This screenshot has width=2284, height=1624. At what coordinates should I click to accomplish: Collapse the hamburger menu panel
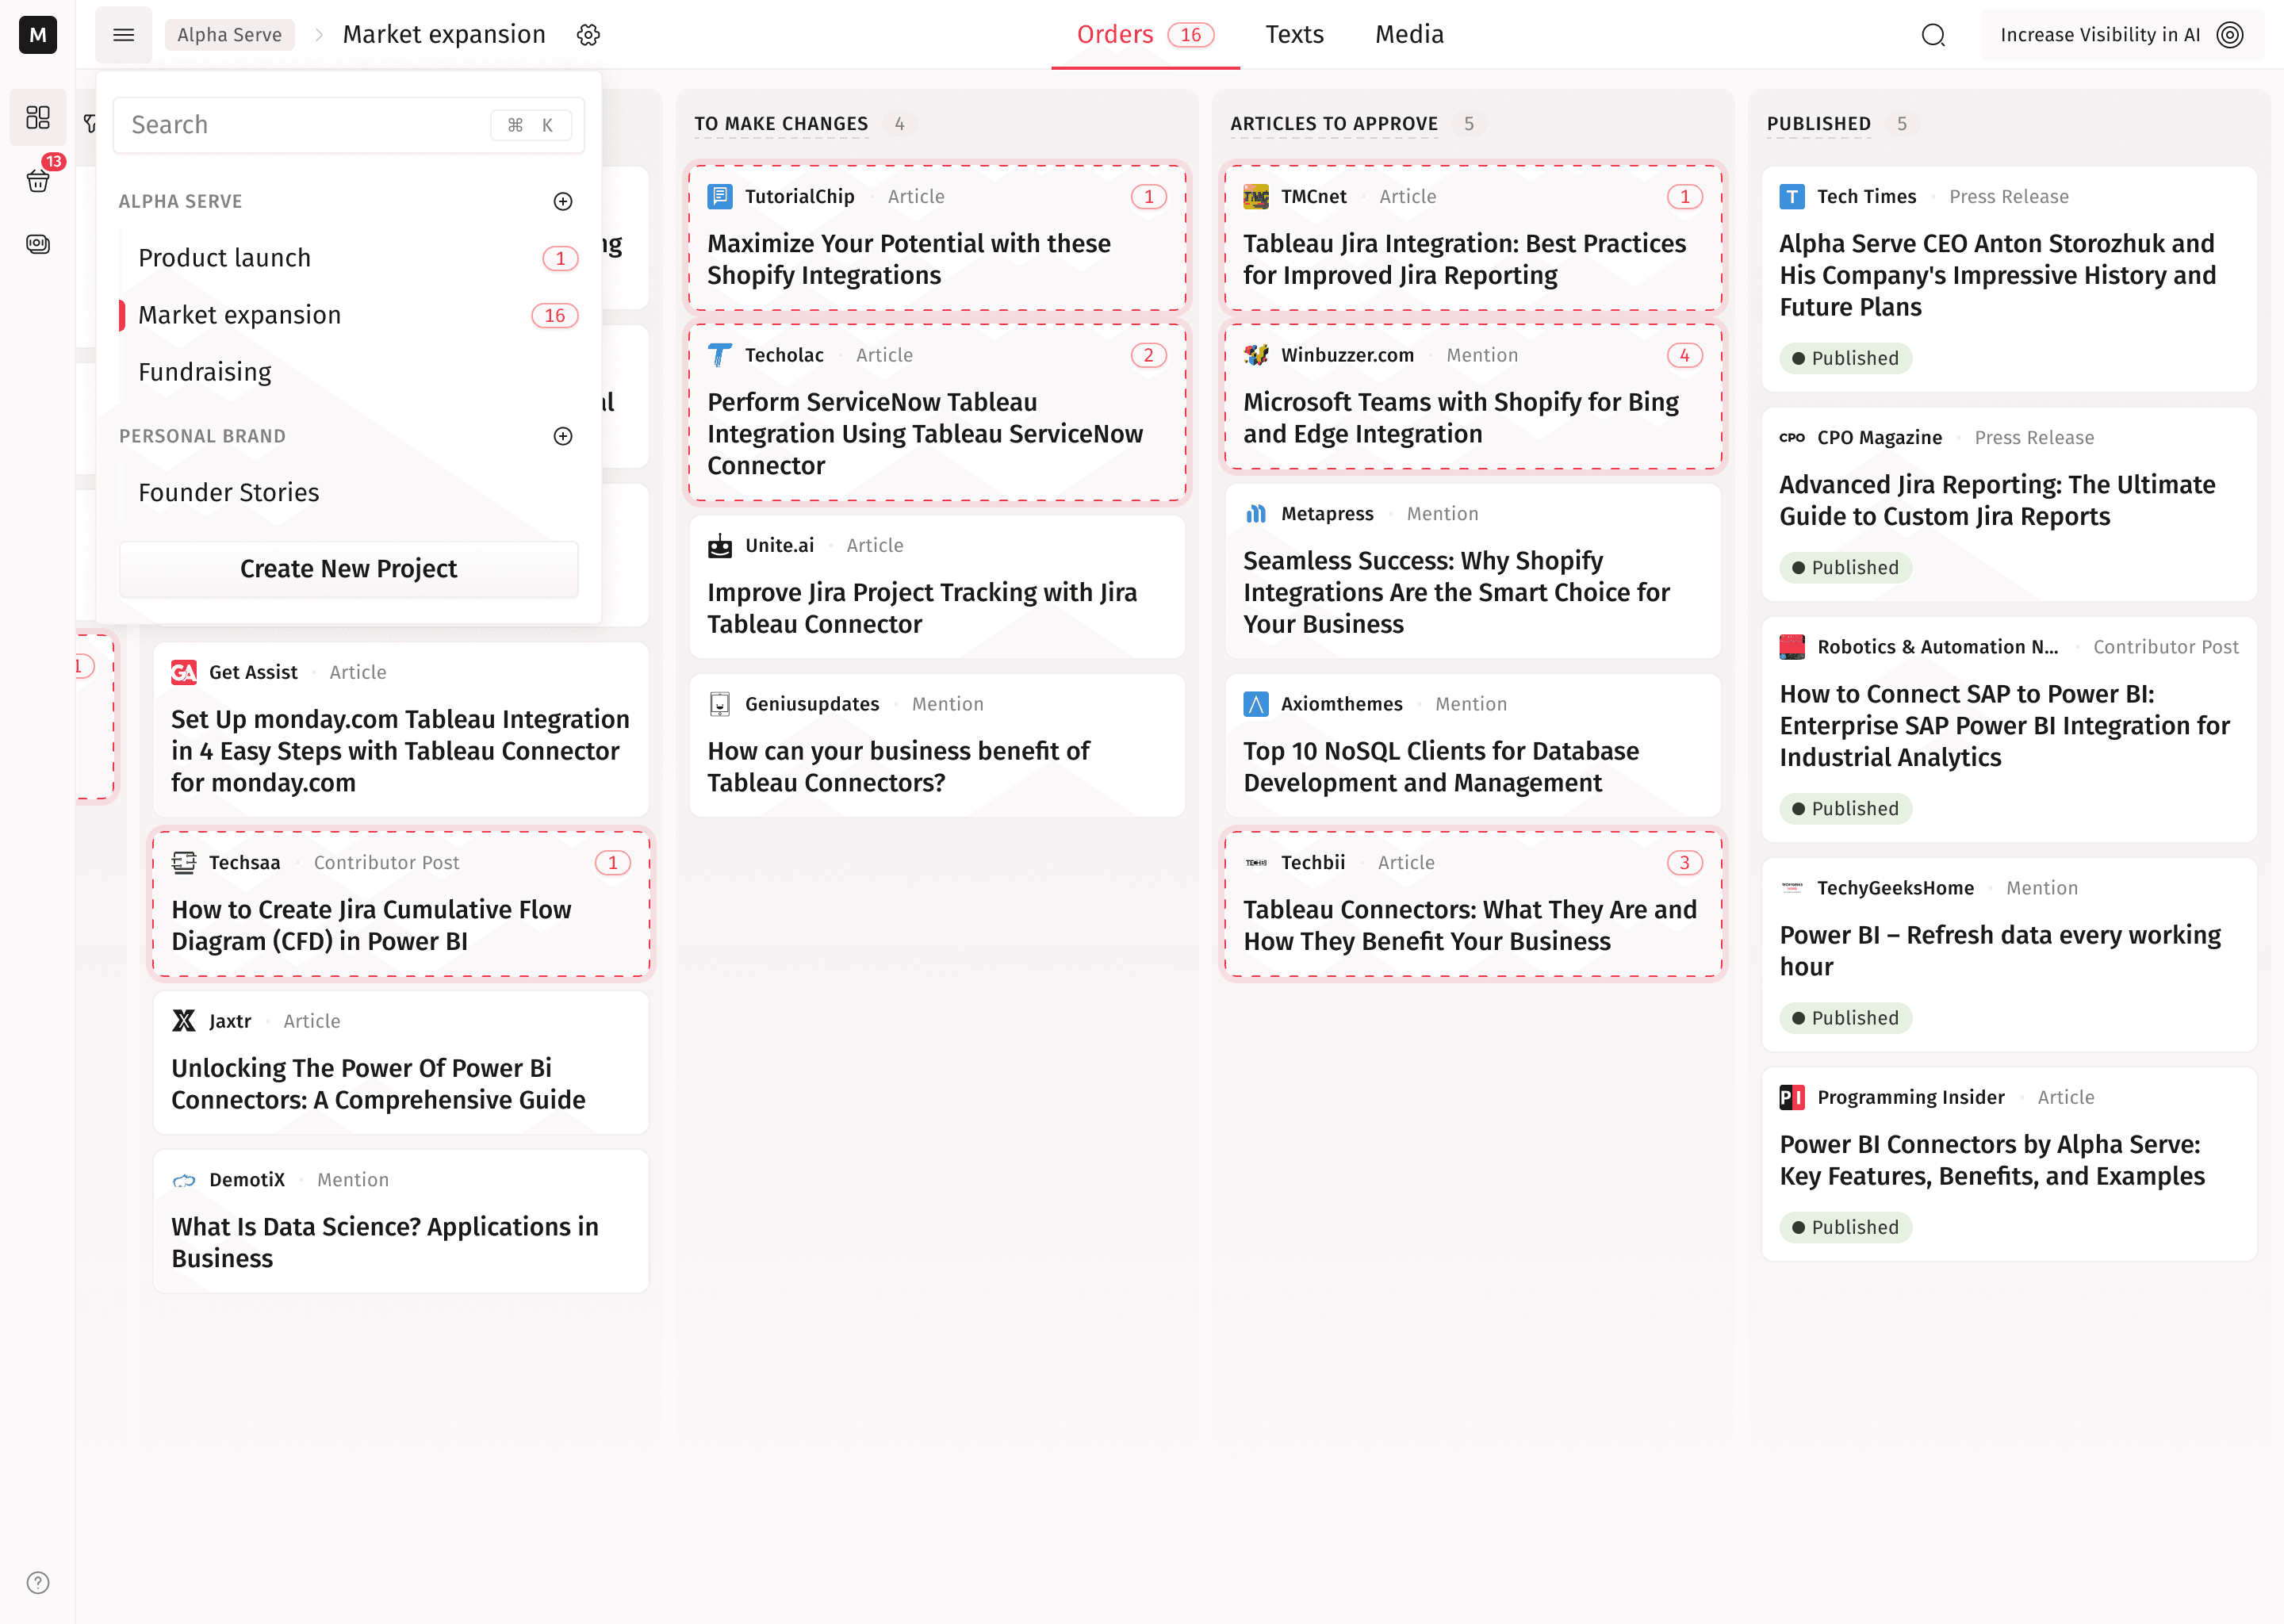pyautogui.click(x=123, y=34)
